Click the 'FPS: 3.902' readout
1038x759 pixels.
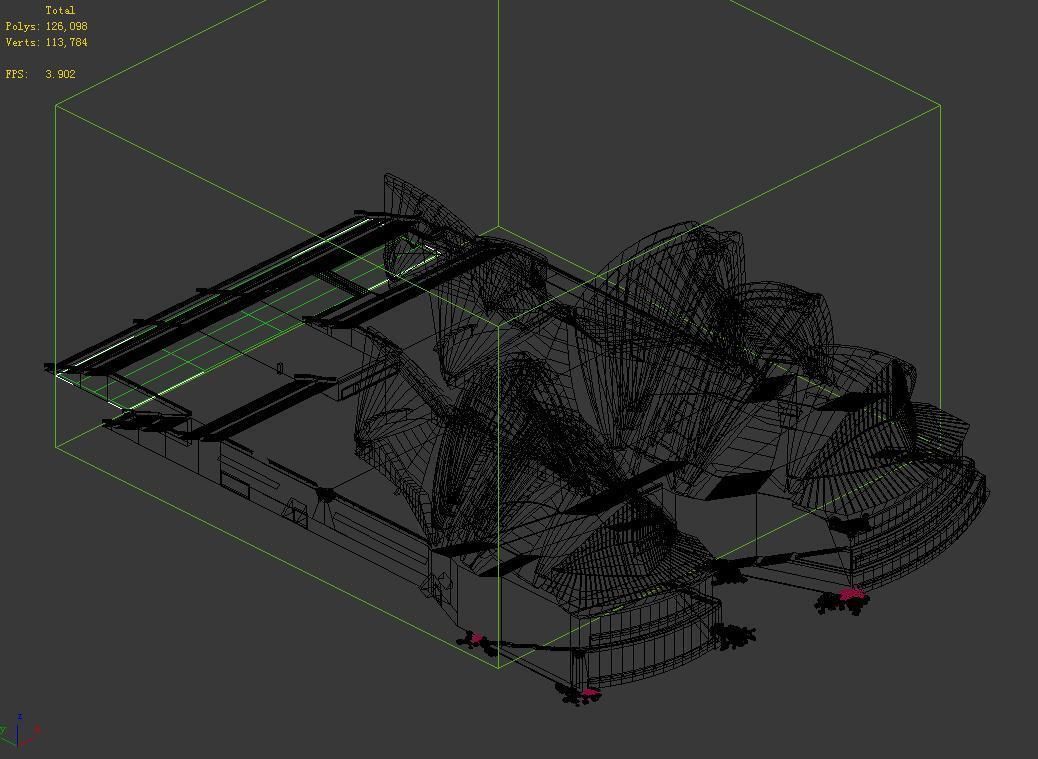tap(40, 74)
